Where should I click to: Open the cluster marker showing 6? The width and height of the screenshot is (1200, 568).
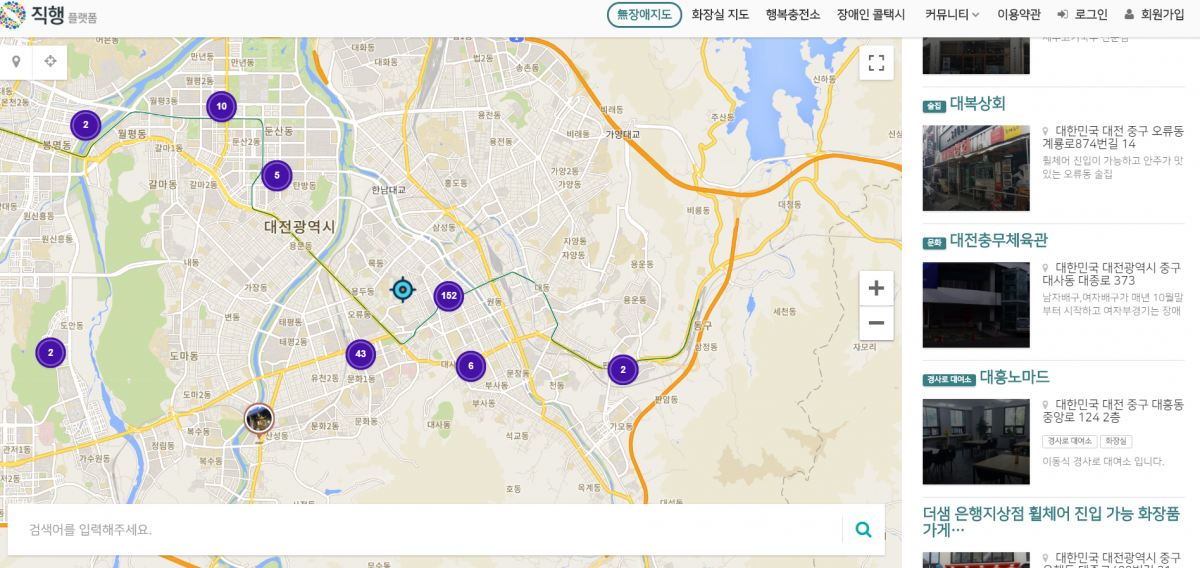471,366
